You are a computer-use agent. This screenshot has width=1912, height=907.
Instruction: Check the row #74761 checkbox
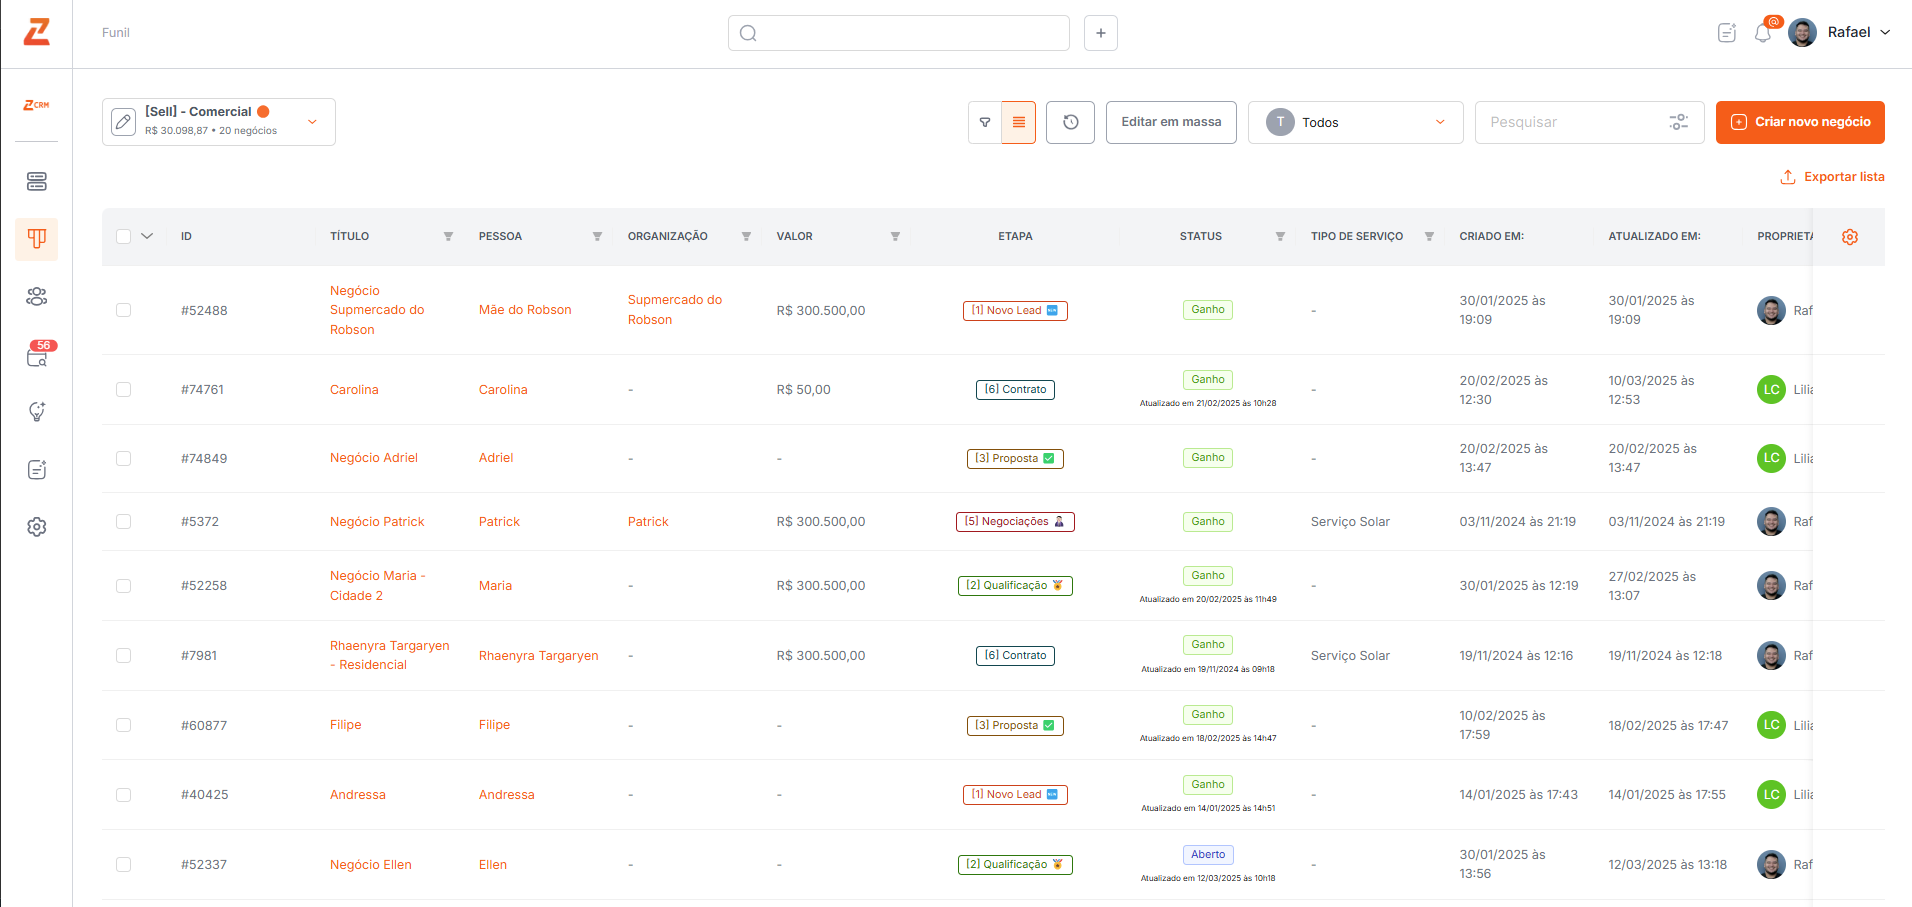coord(123,389)
